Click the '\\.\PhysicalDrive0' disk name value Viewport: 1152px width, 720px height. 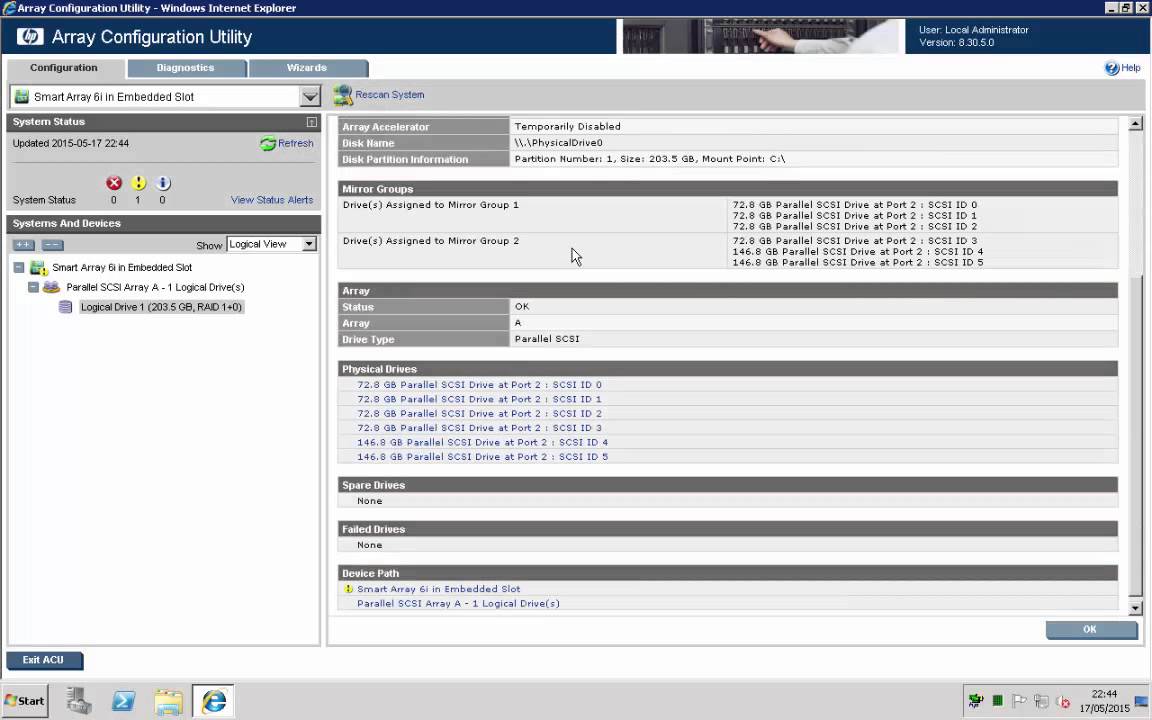(x=558, y=143)
